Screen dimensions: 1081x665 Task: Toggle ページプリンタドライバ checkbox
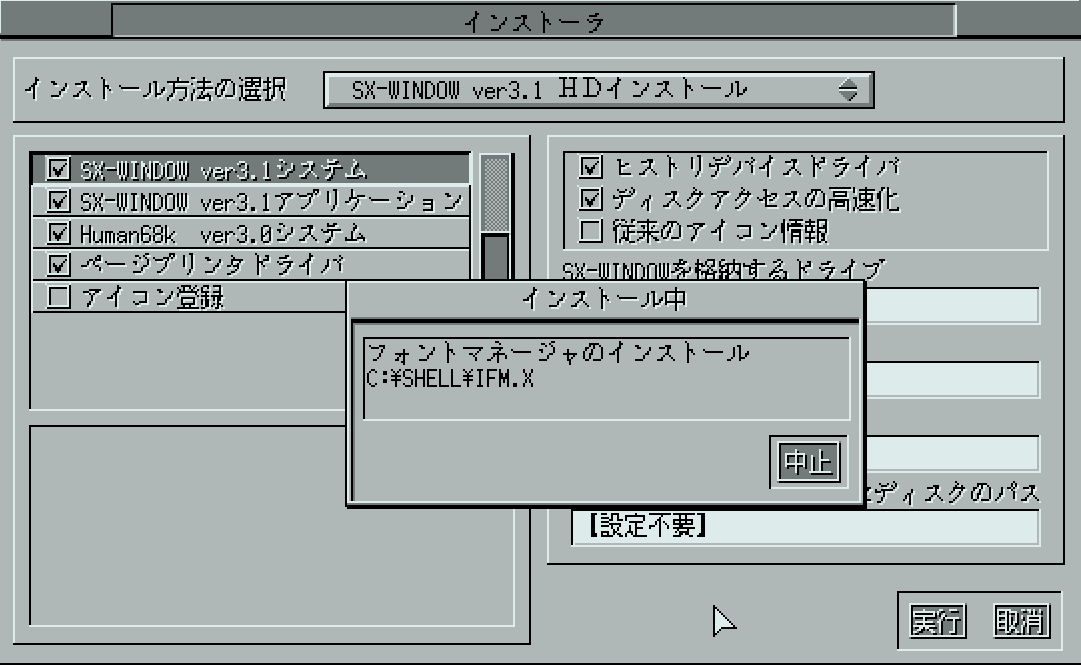click(59, 265)
